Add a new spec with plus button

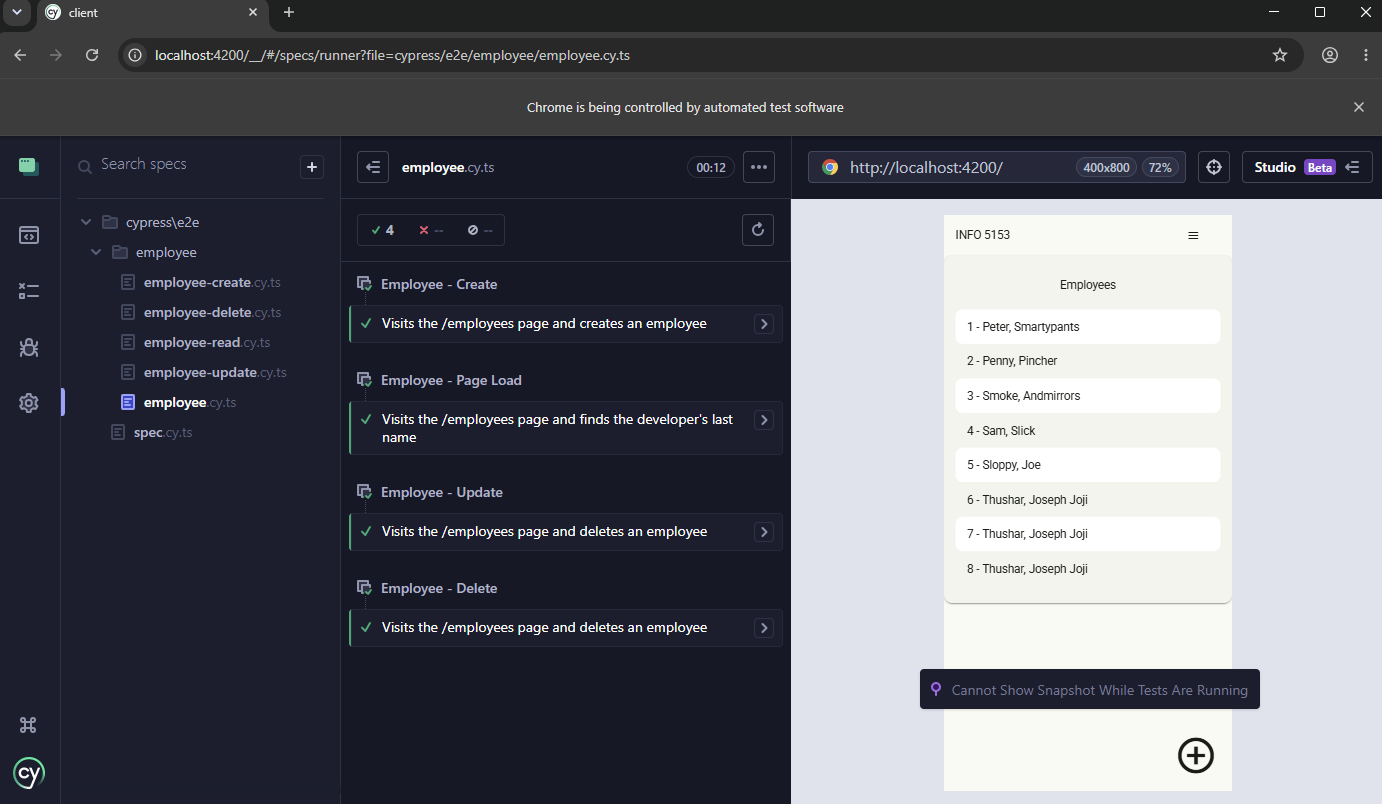(x=312, y=167)
